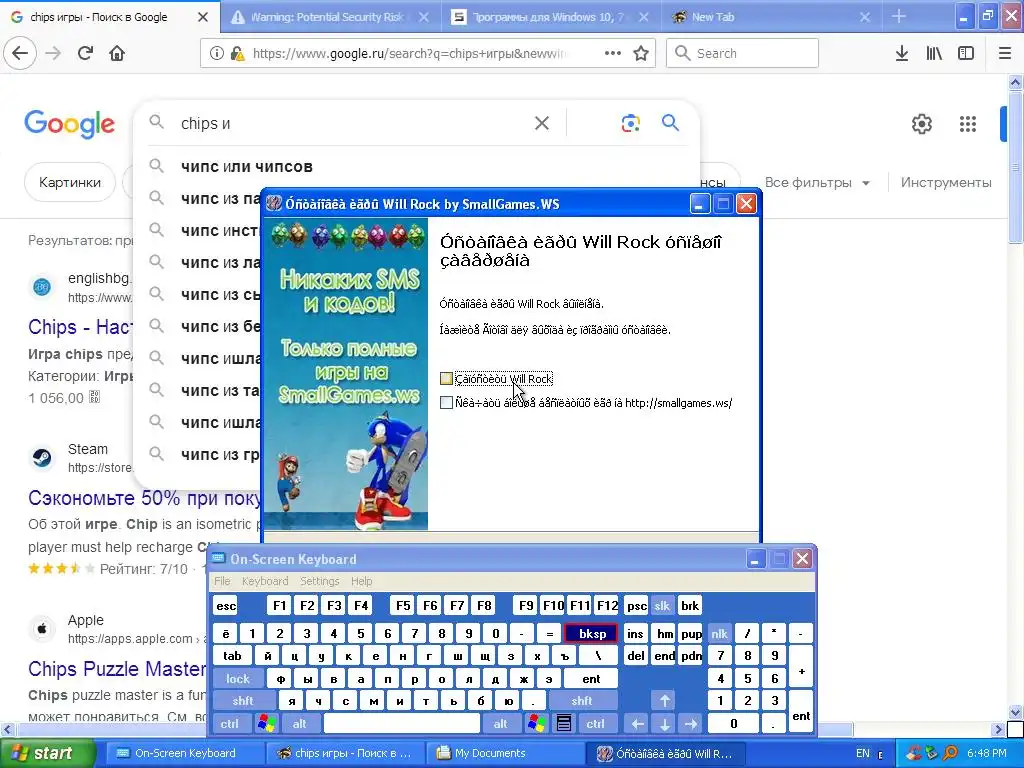Open Chips Puzzle Master result link
1024x768 pixels.
point(117,669)
